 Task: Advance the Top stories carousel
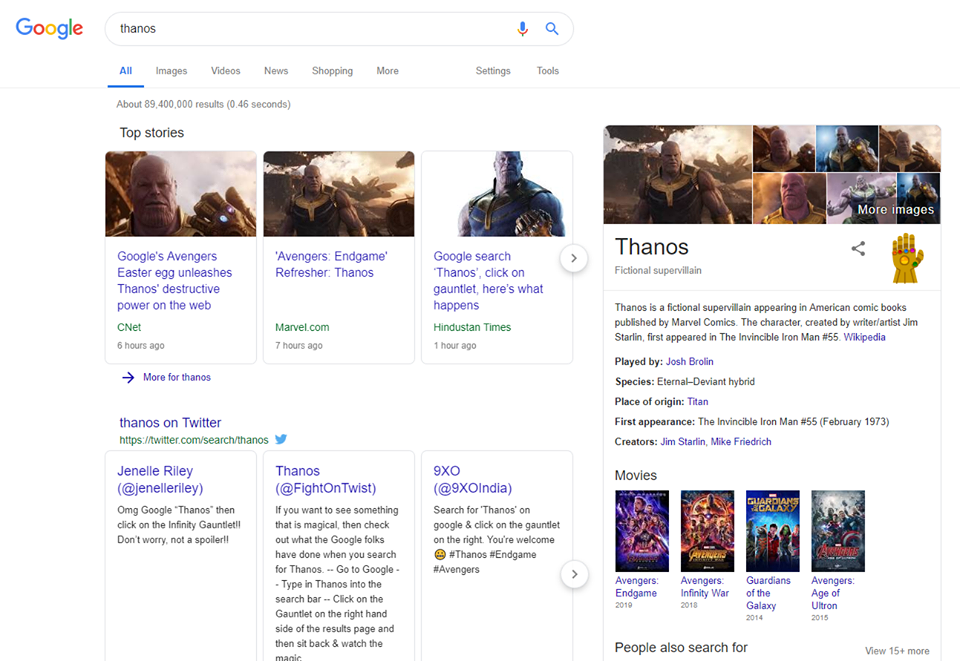(x=574, y=258)
